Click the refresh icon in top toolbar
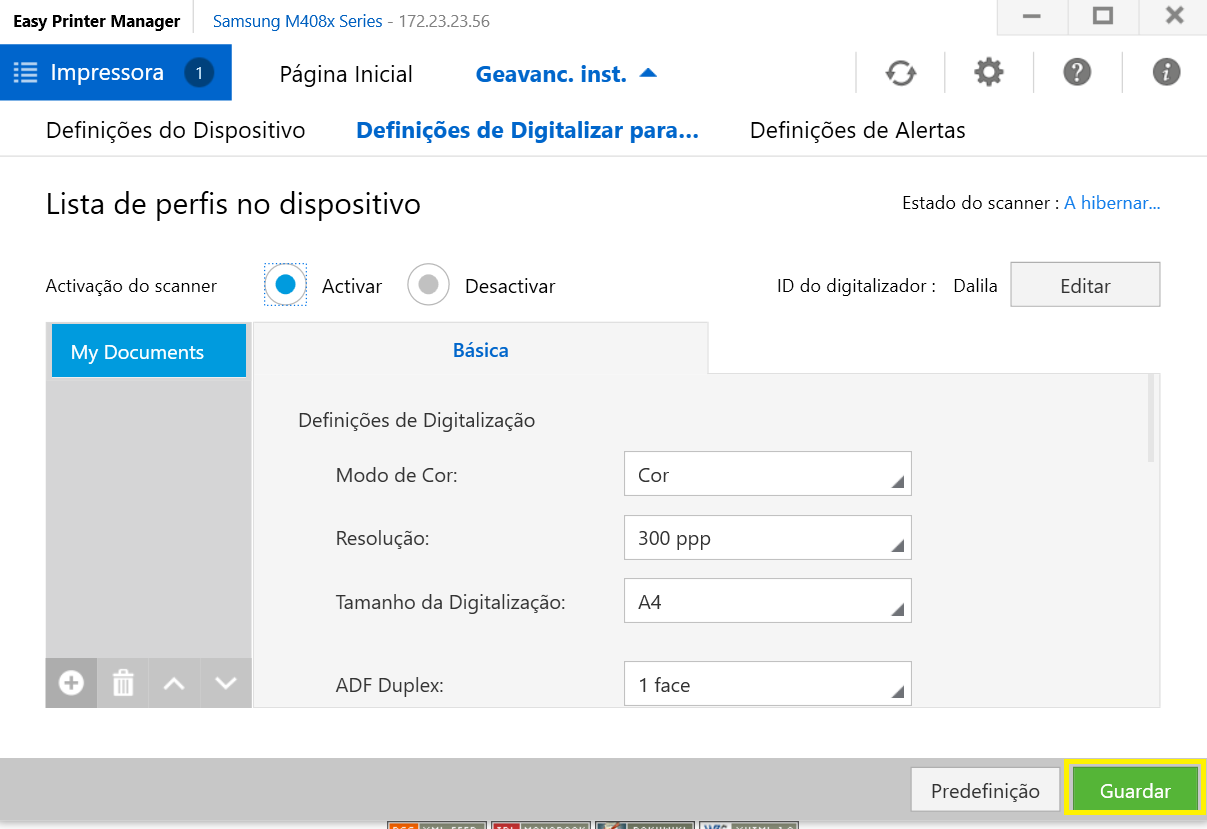Image resolution: width=1207 pixels, height=829 pixels. click(901, 73)
